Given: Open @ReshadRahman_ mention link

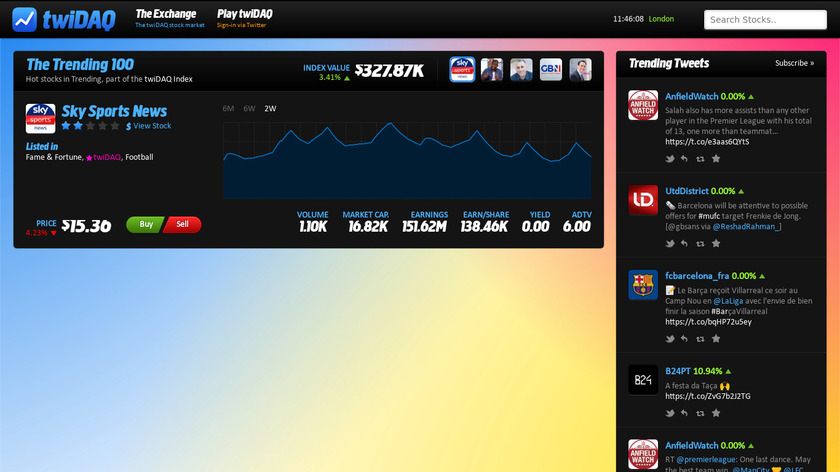Looking at the screenshot, I should click(747, 227).
